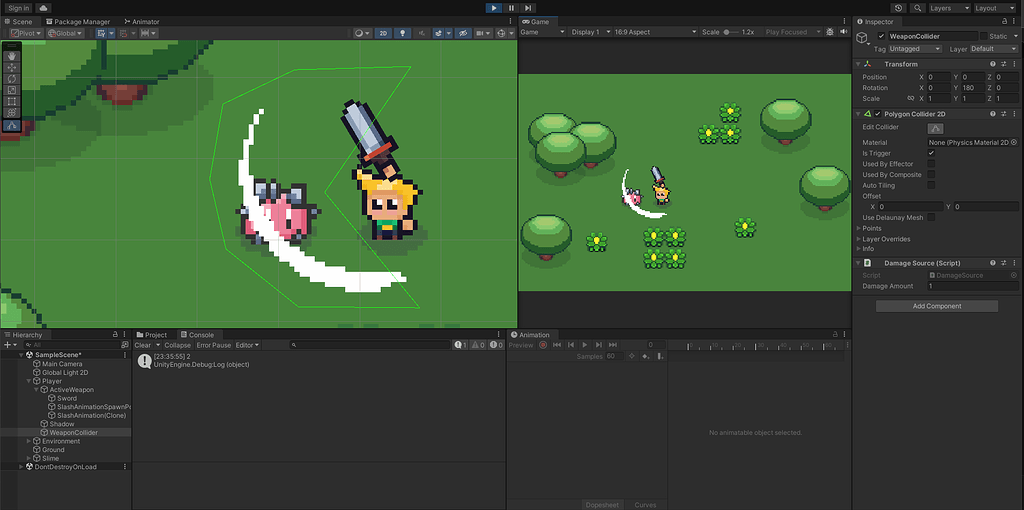Image resolution: width=1024 pixels, height=510 pixels.
Task: Open the Layers dropdown
Action: tap(948, 8)
